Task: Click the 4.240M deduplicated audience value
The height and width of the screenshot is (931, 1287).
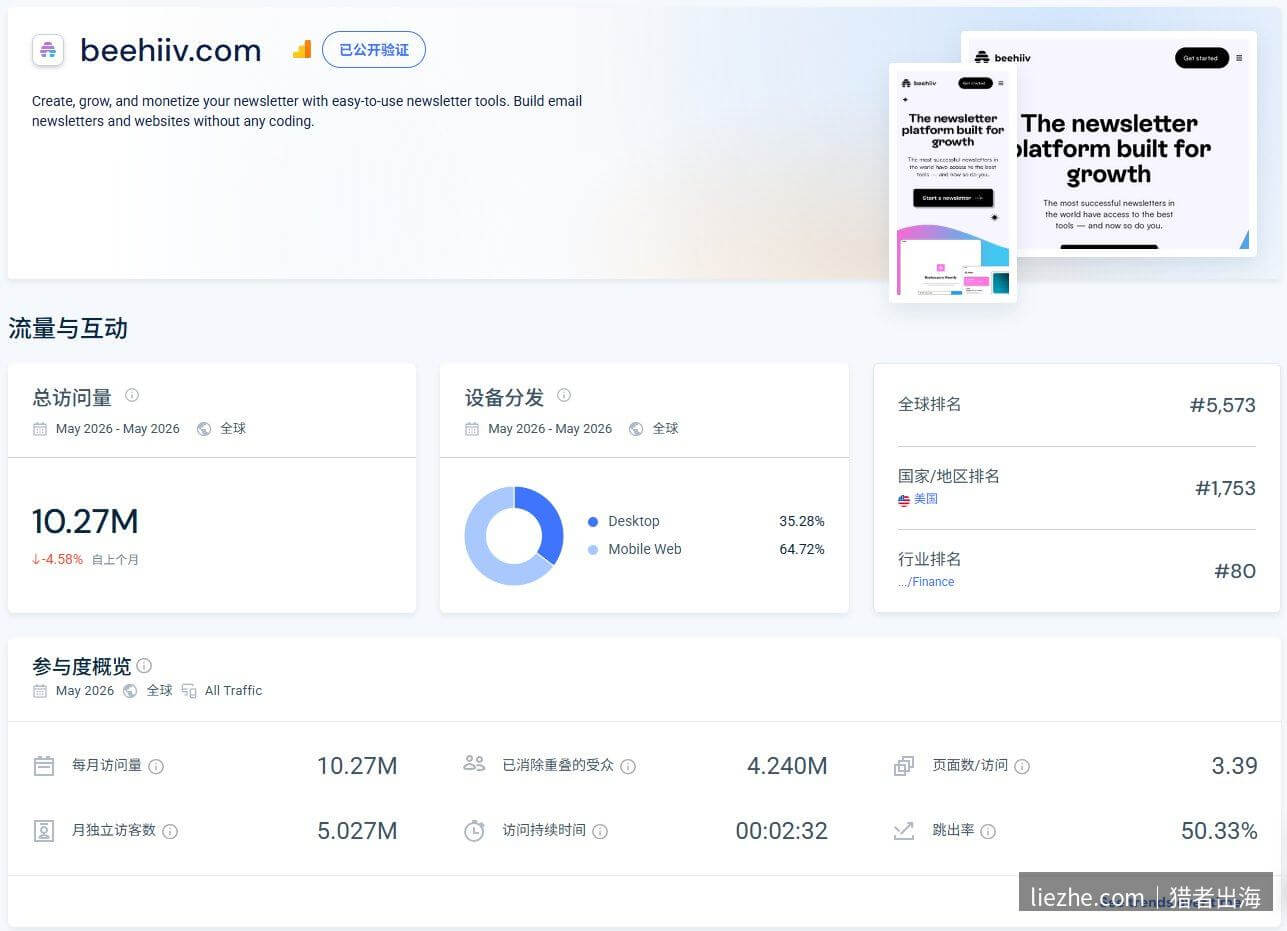Action: pyautogui.click(x=787, y=766)
